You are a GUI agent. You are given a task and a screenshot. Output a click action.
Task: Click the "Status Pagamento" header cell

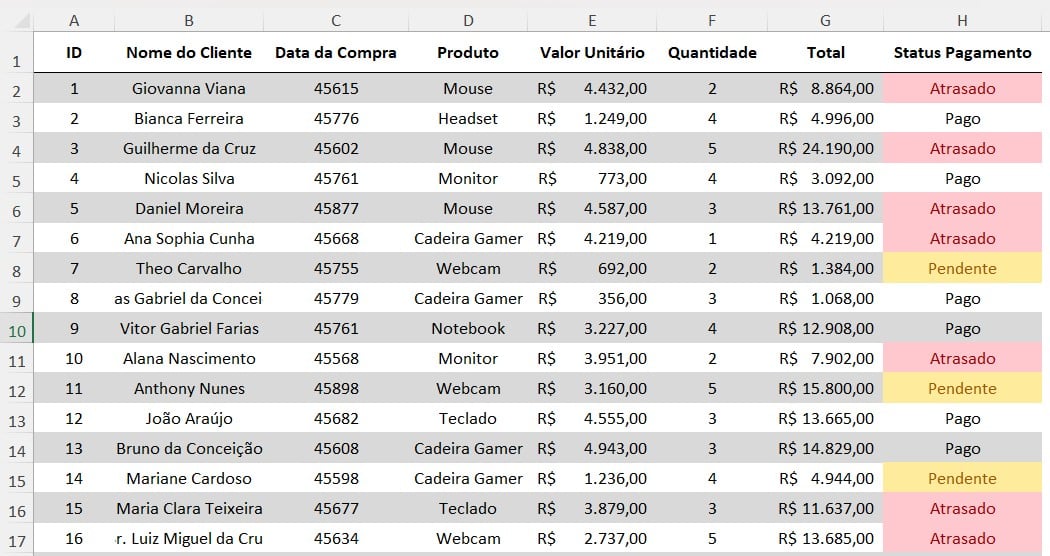click(x=962, y=53)
